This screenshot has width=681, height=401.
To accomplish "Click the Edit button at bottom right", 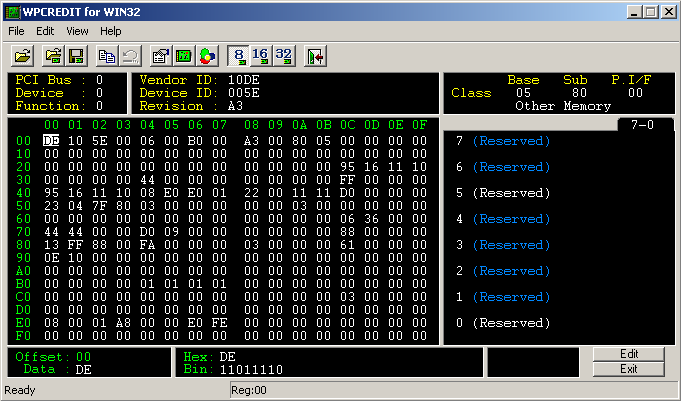I will tap(628, 354).
